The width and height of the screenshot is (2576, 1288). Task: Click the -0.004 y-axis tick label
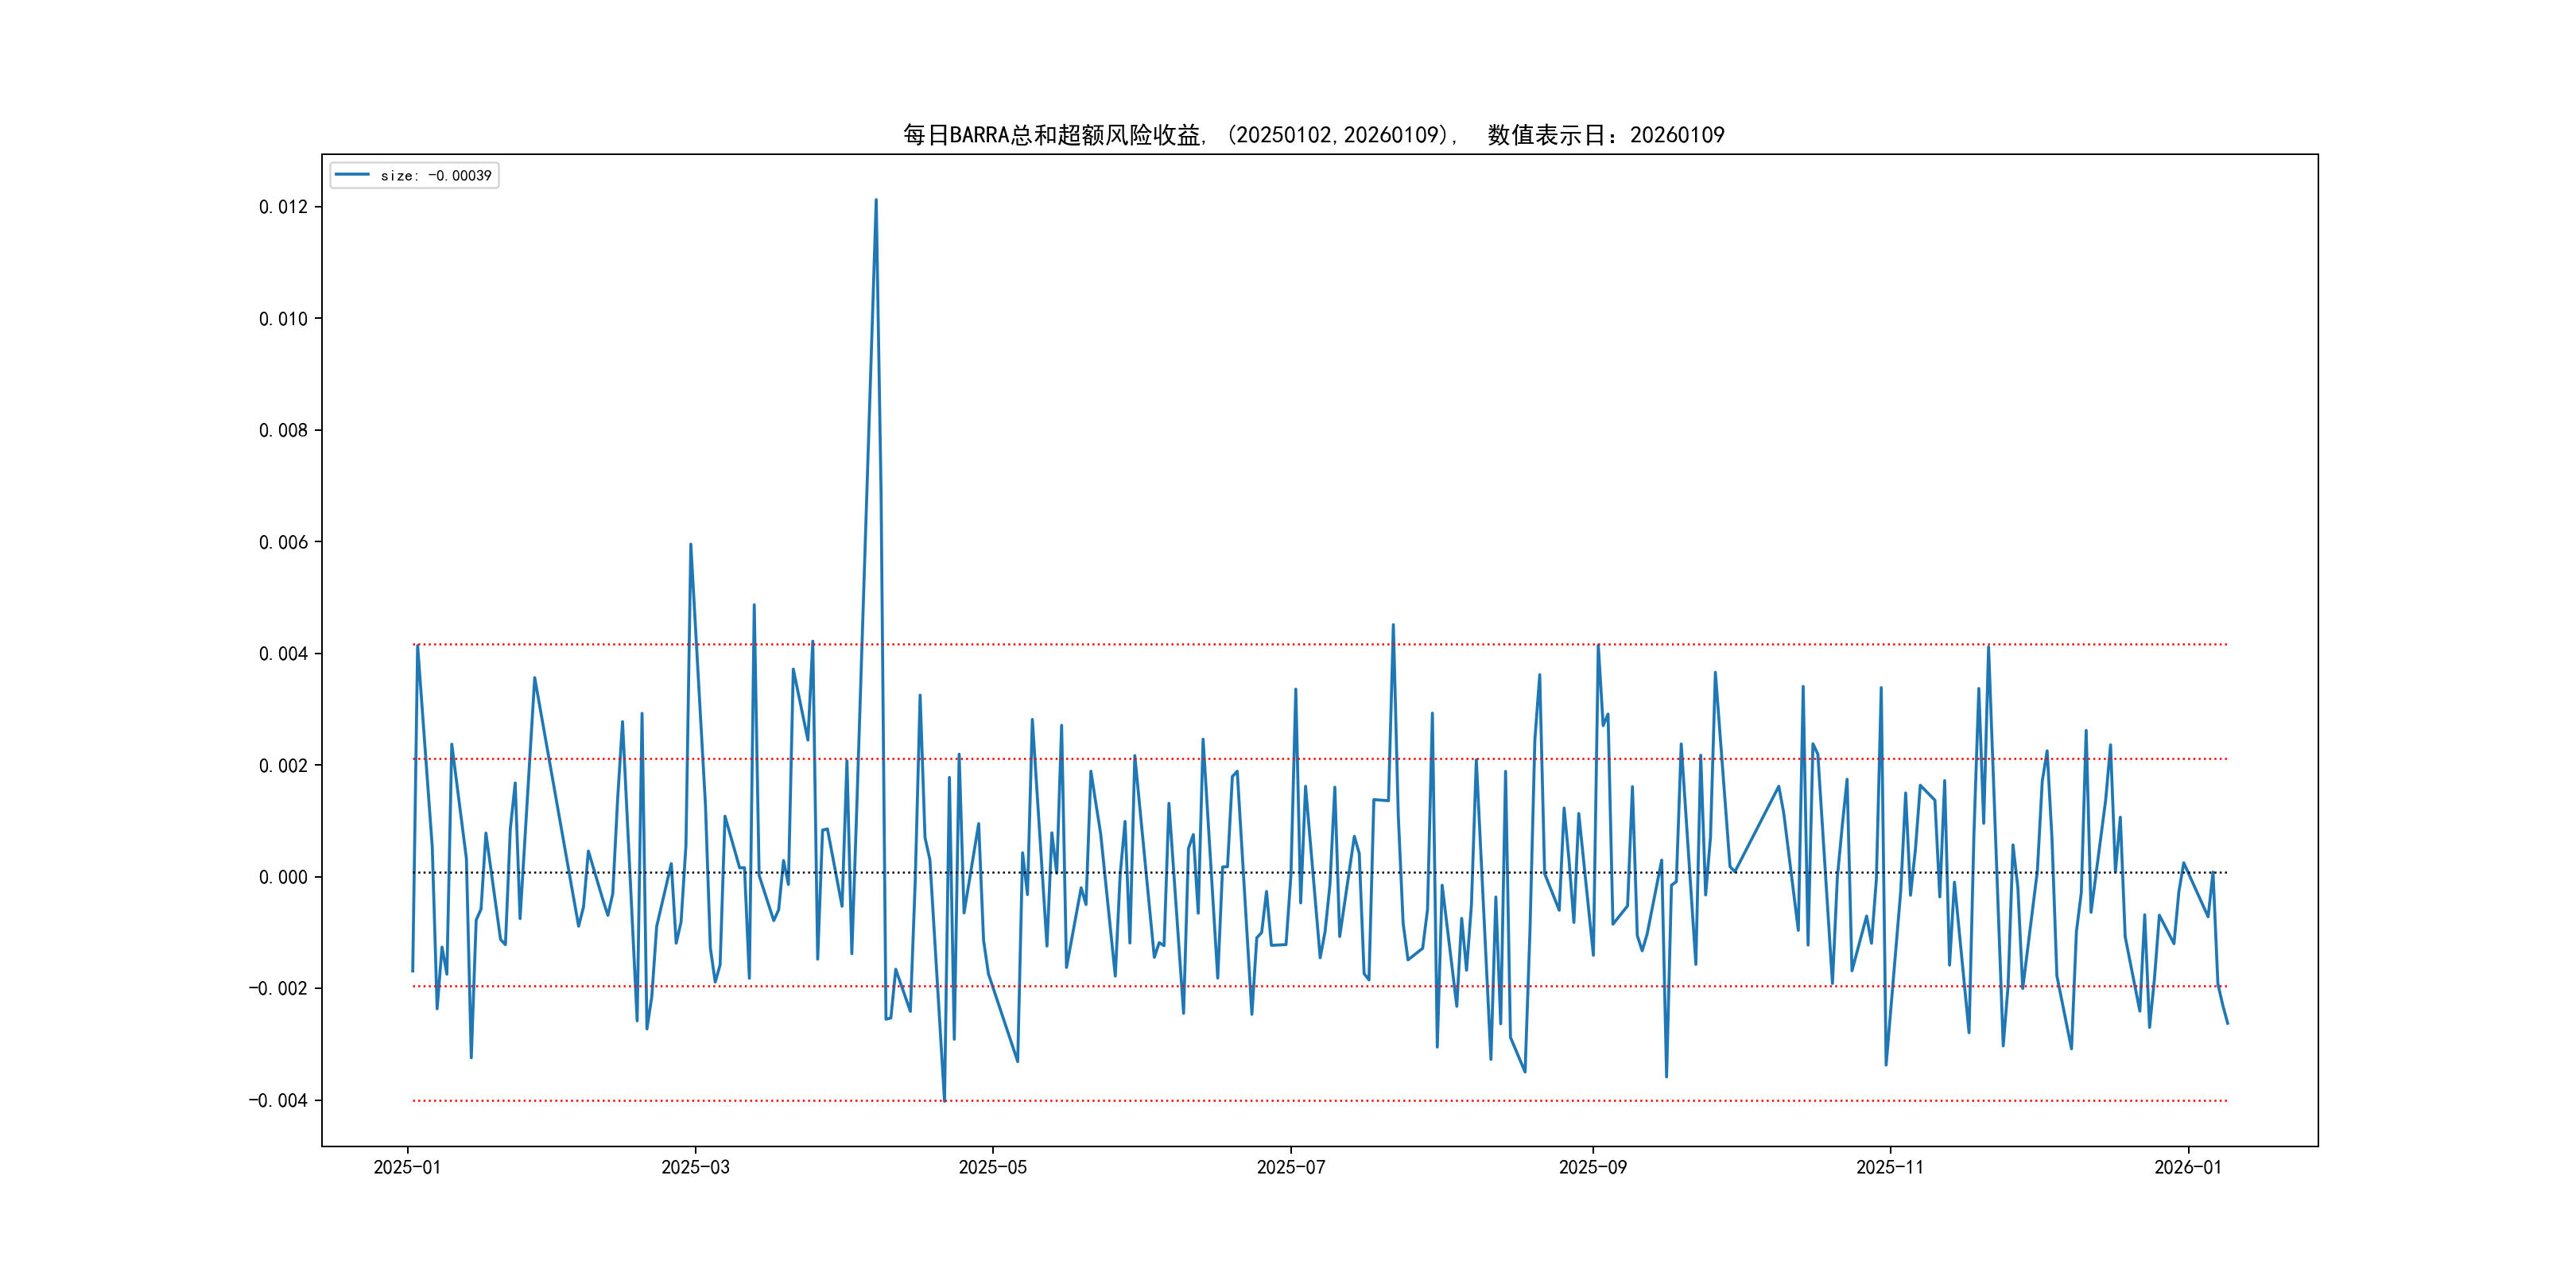tap(278, 1101)
